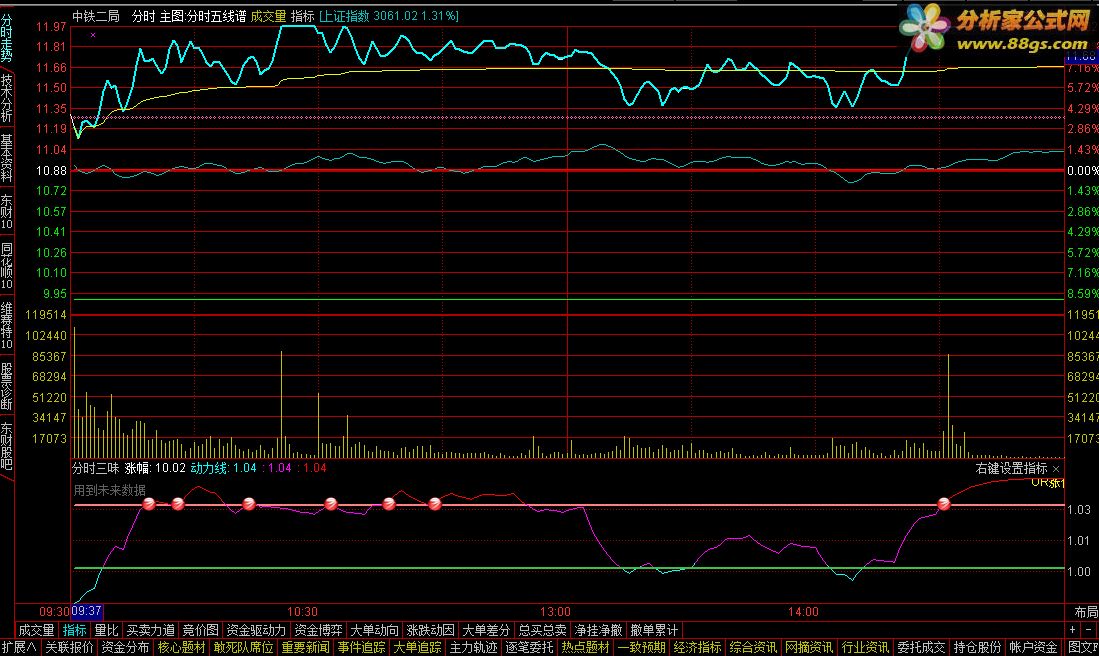Open the 资金驱动力 tab
The height and width of the screenshot is (656, 1099).
click(x=256, y=629)
